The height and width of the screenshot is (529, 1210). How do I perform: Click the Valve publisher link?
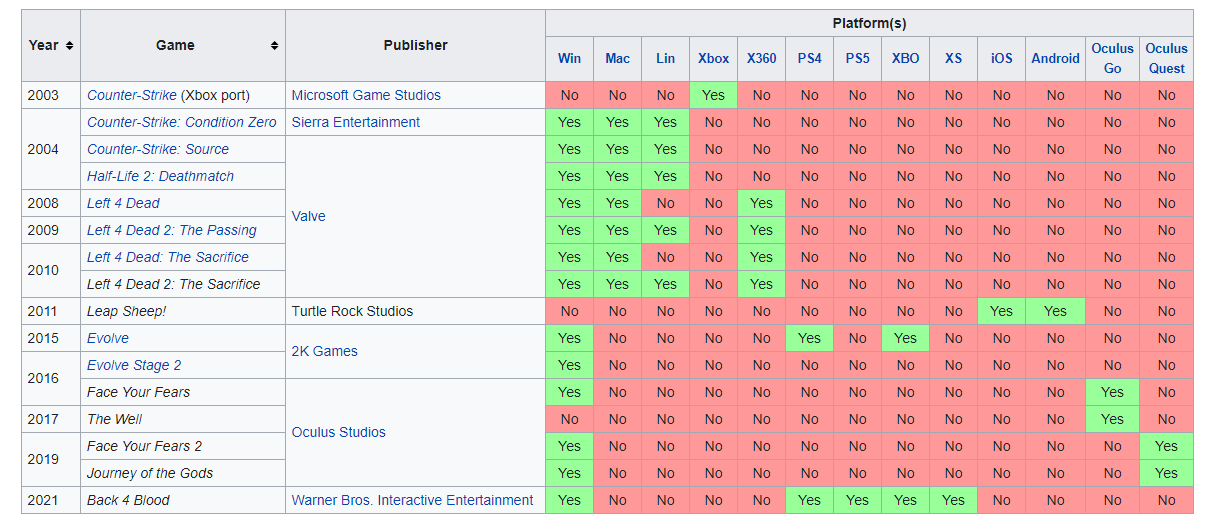click(x=308, y=216)
